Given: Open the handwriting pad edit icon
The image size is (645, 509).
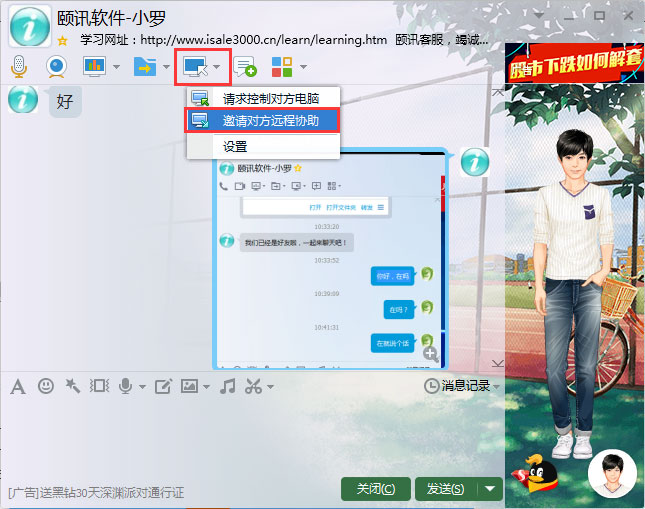Looking at the screenshot, I should click(163, 386).
